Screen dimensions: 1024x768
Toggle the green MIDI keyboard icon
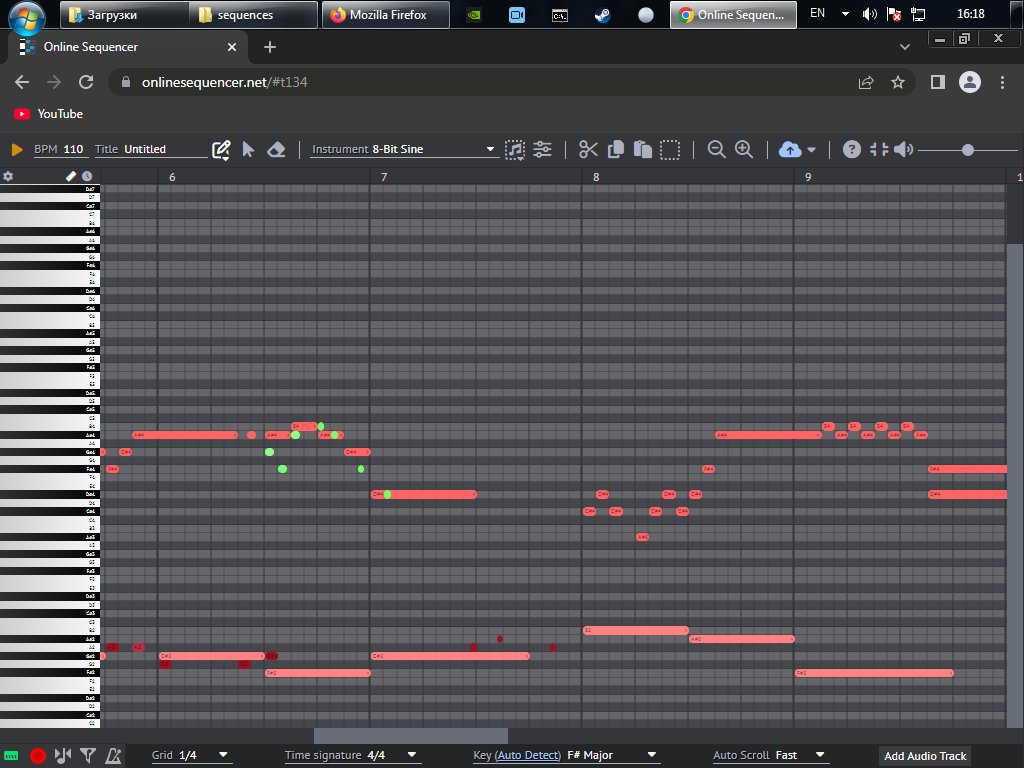(x=11, y=756)
